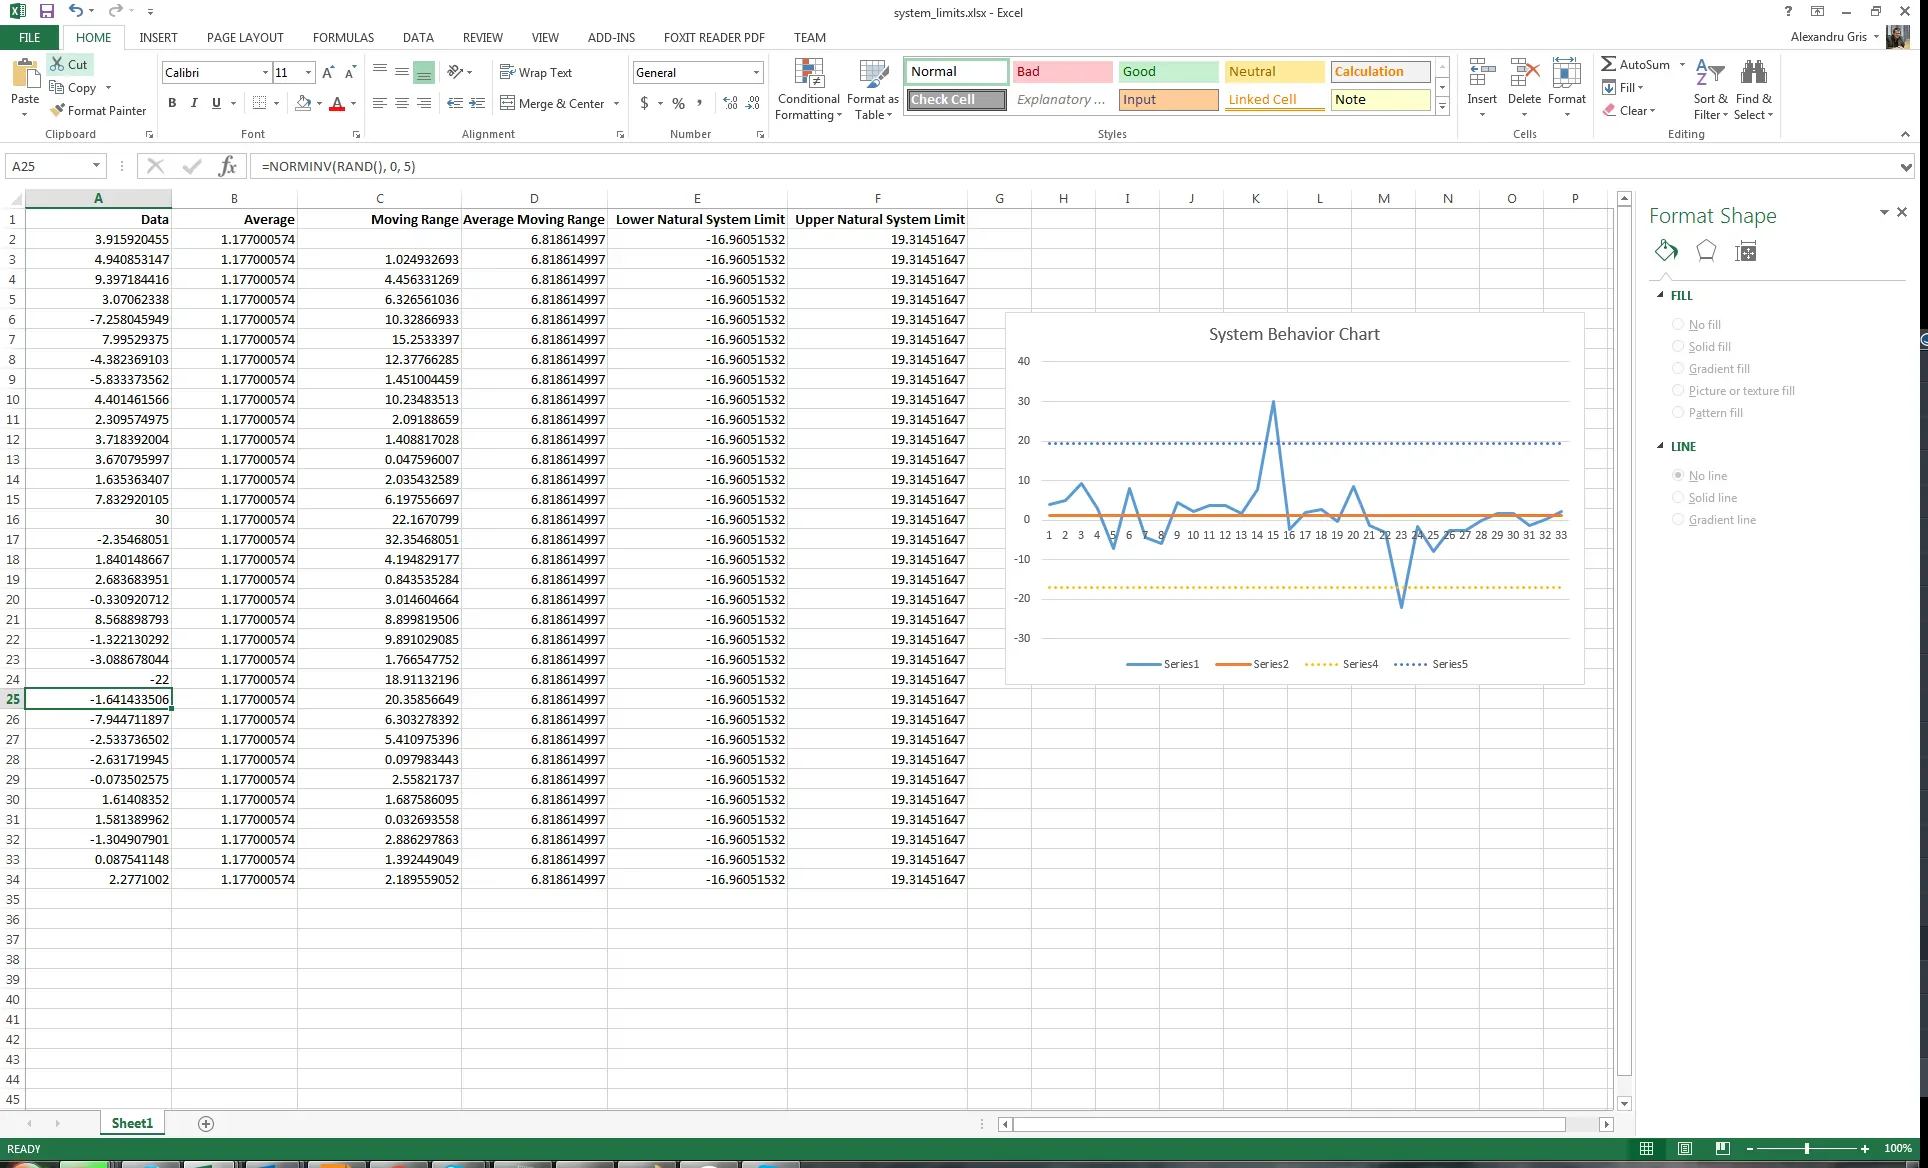Click inside the formula bar input

pos(1075,166)
